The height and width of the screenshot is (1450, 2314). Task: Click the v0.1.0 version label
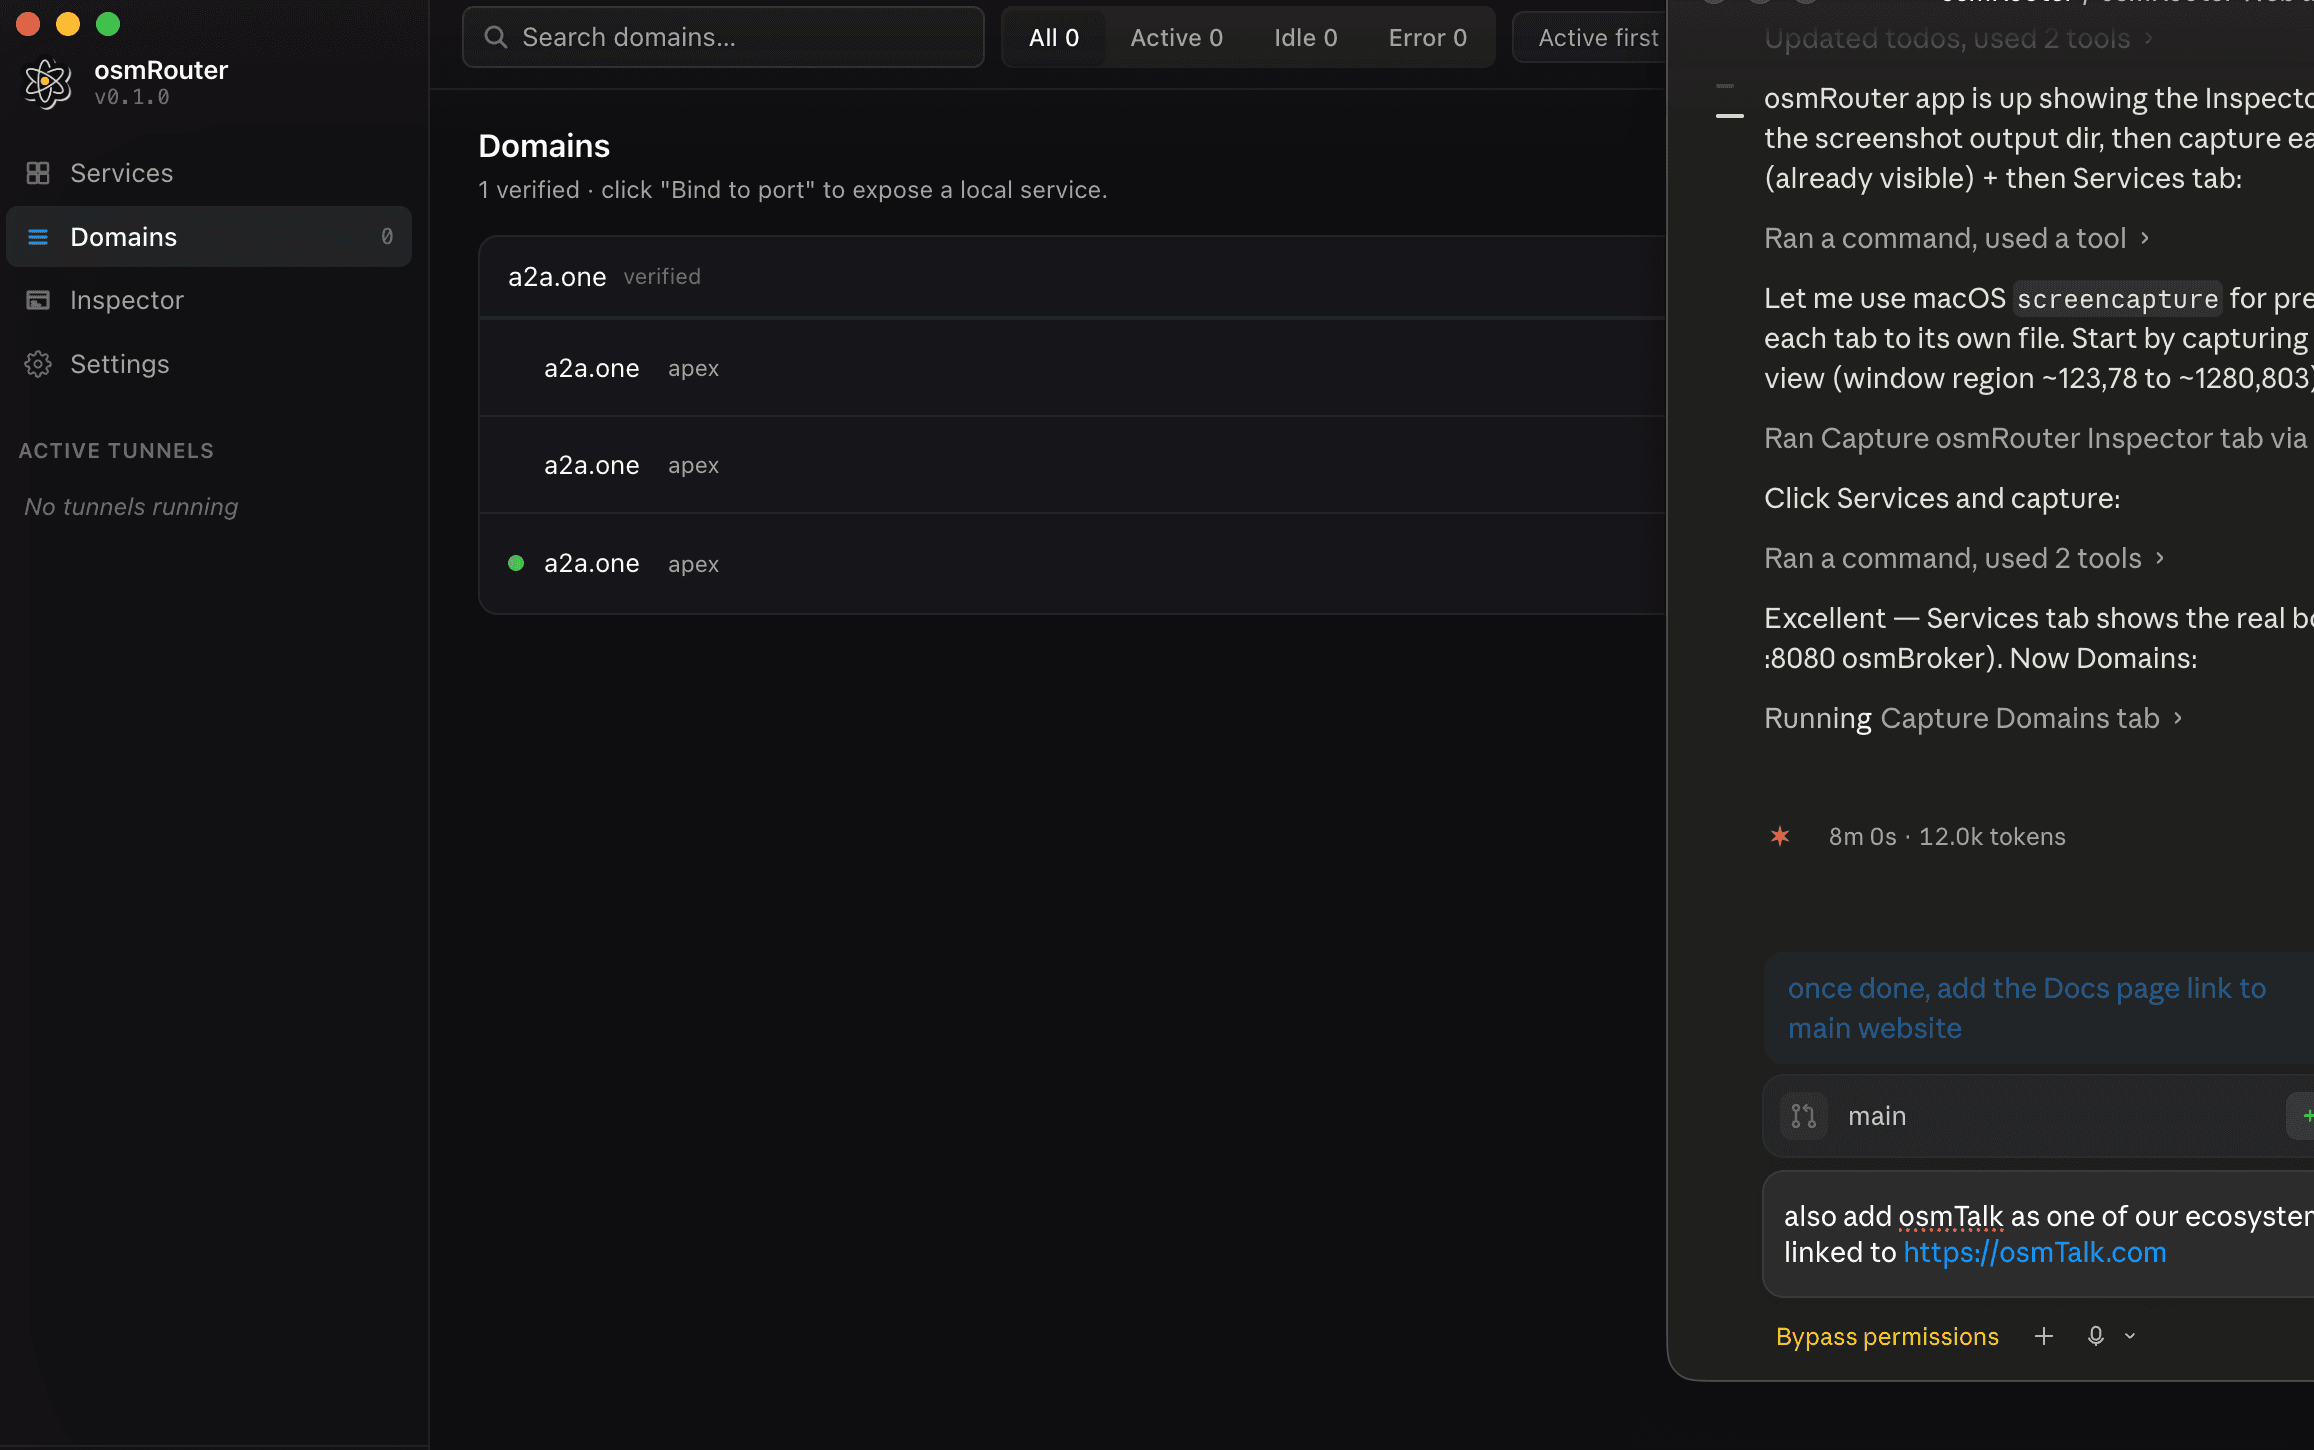(x=132, y=97)
